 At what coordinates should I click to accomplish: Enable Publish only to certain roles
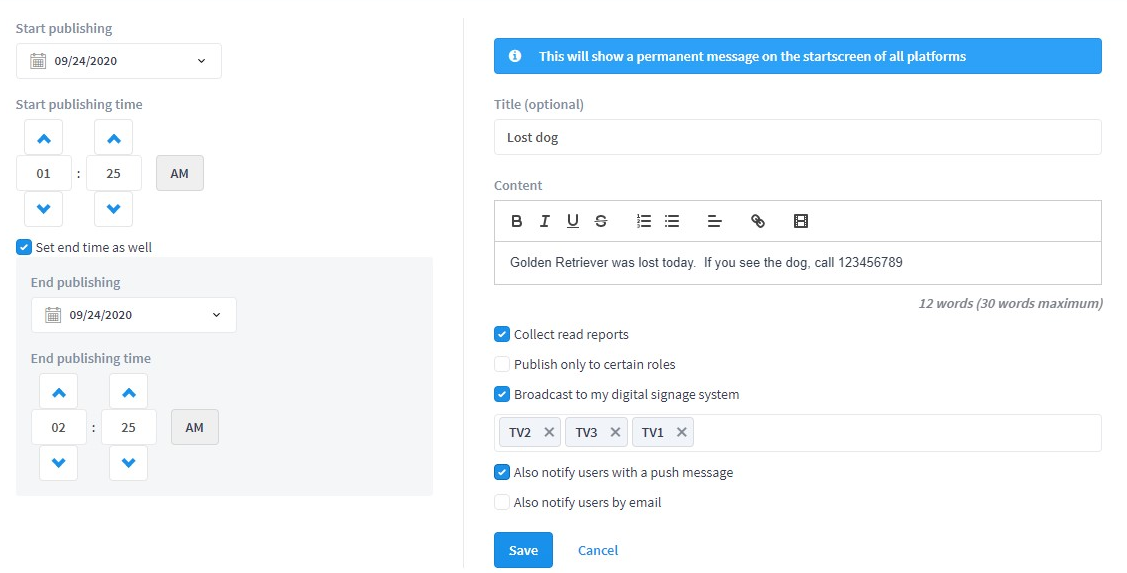point(502,365)
